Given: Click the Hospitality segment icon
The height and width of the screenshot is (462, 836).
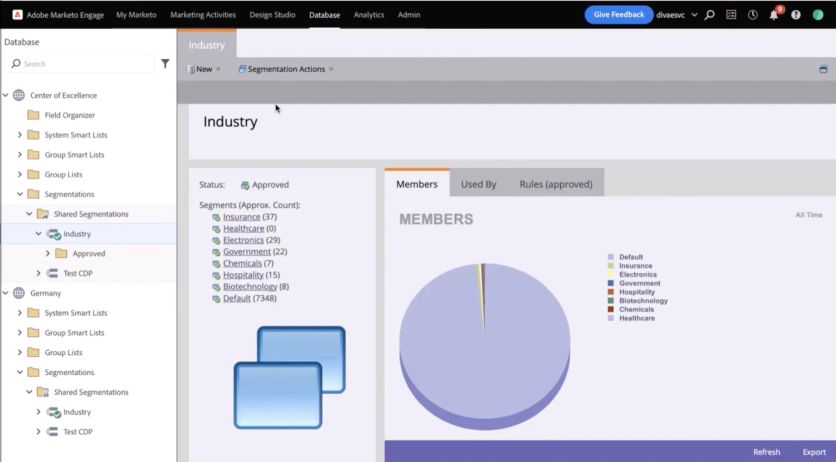Looking at the screenshot, I should click(x=216, y=275).
